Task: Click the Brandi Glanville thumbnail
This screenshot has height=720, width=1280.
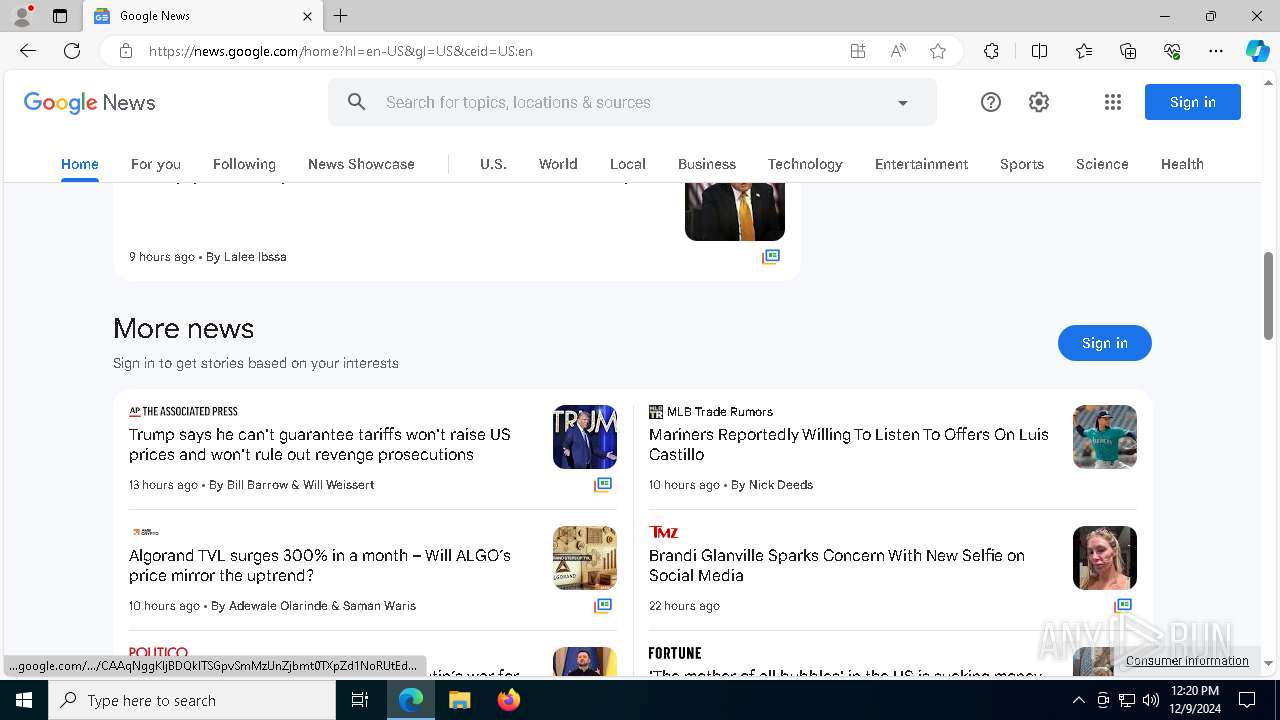Action: (x=1105, y=558)
